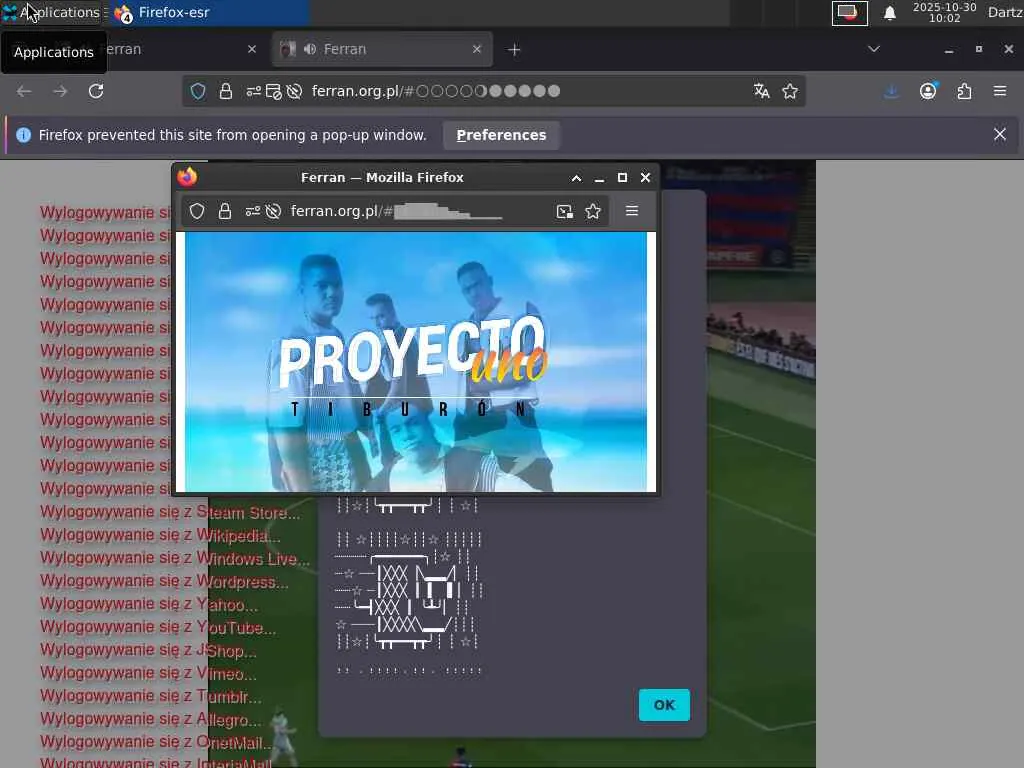Click Firefox logo in pop-up title bar
Viewport: 1024px width, 768px height.
(x=187, y=177)
